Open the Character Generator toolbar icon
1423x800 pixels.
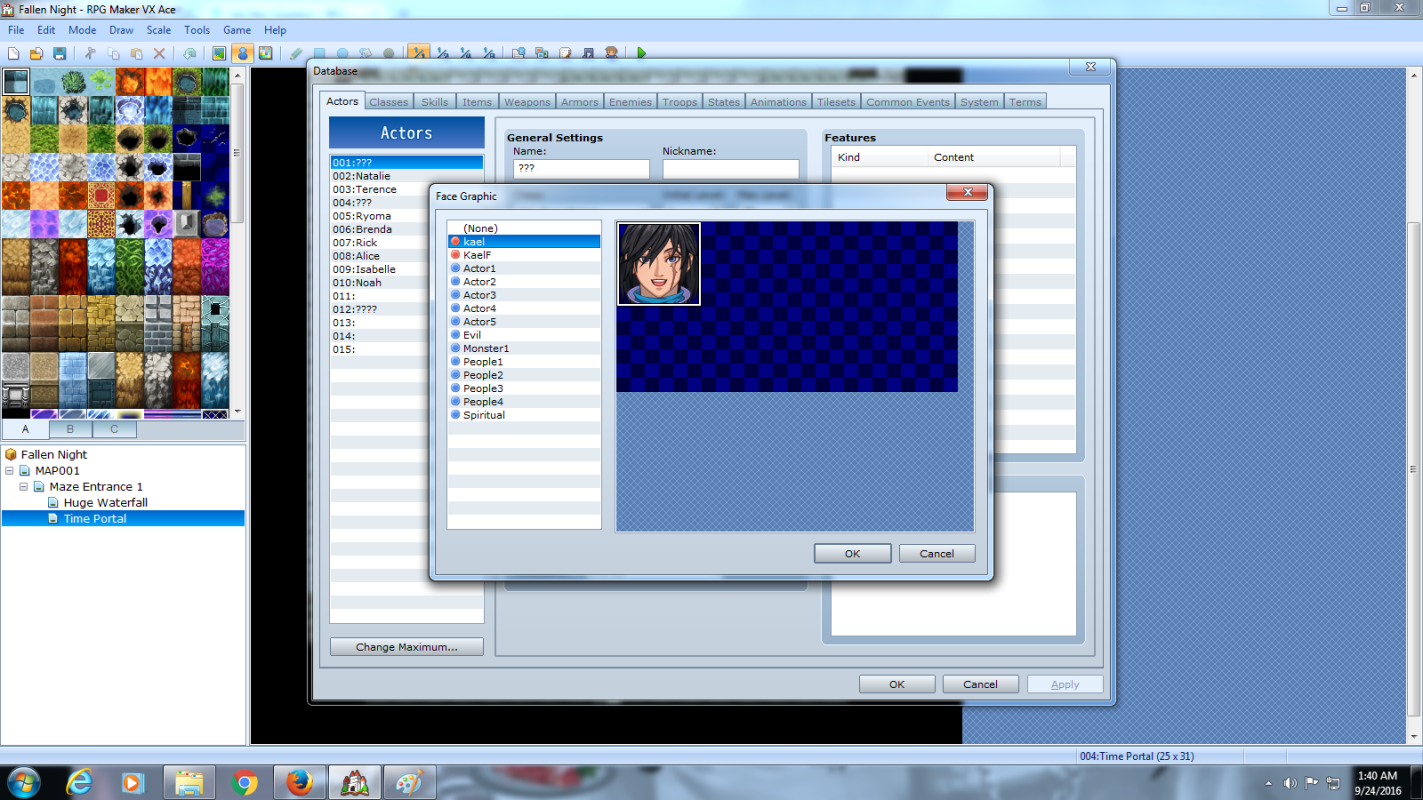611,53
